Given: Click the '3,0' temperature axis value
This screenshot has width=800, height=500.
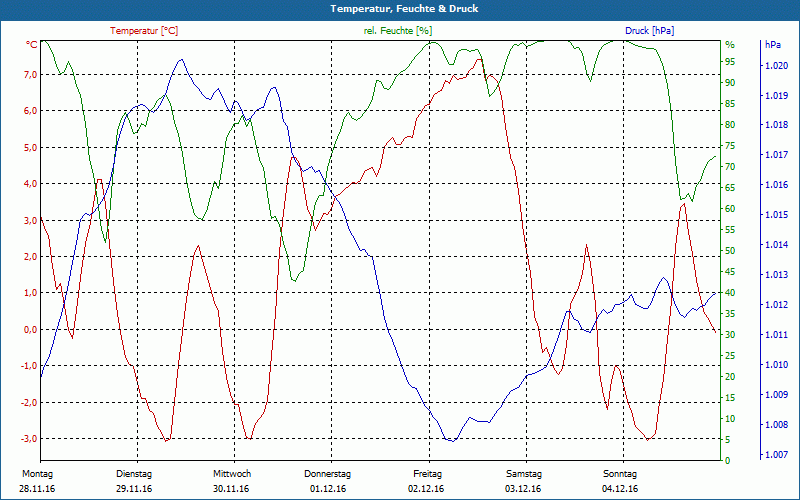Looking at the screenshot, I should tap(31, 220).
